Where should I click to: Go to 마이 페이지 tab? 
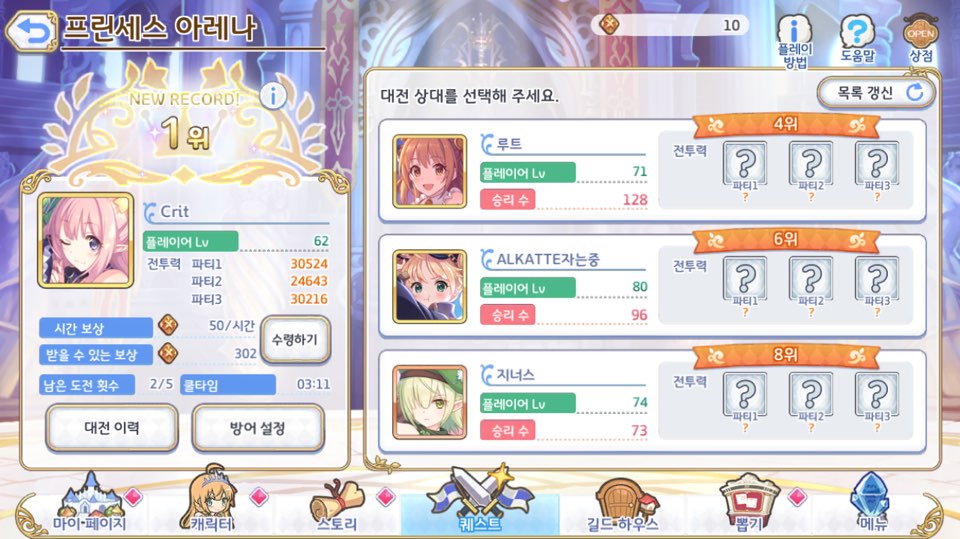[x=90, y=503]
